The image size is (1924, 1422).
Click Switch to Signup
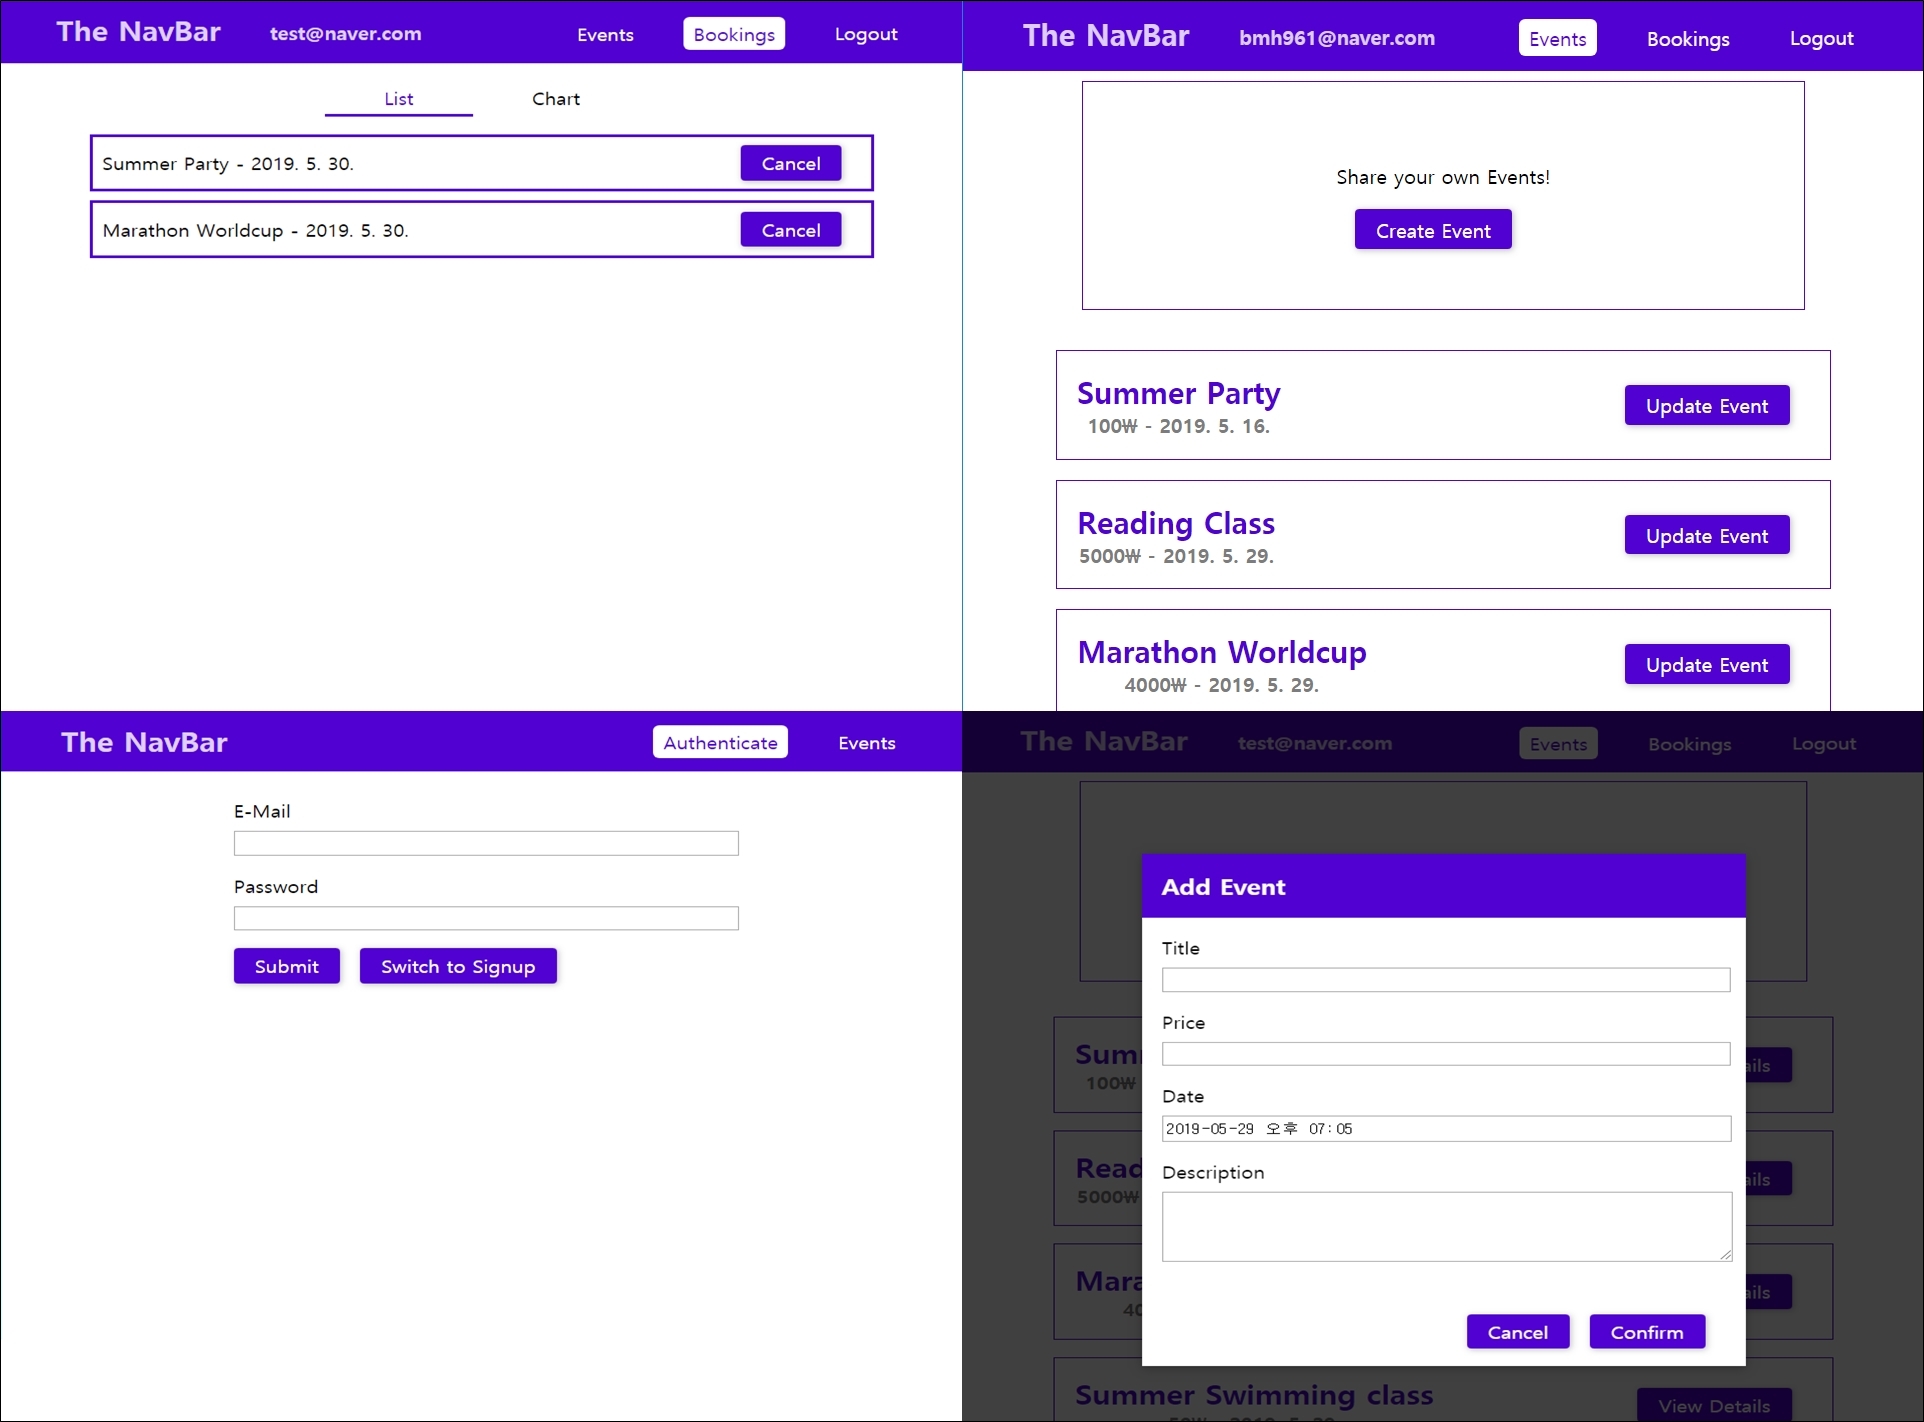click(x=457, y=965)
